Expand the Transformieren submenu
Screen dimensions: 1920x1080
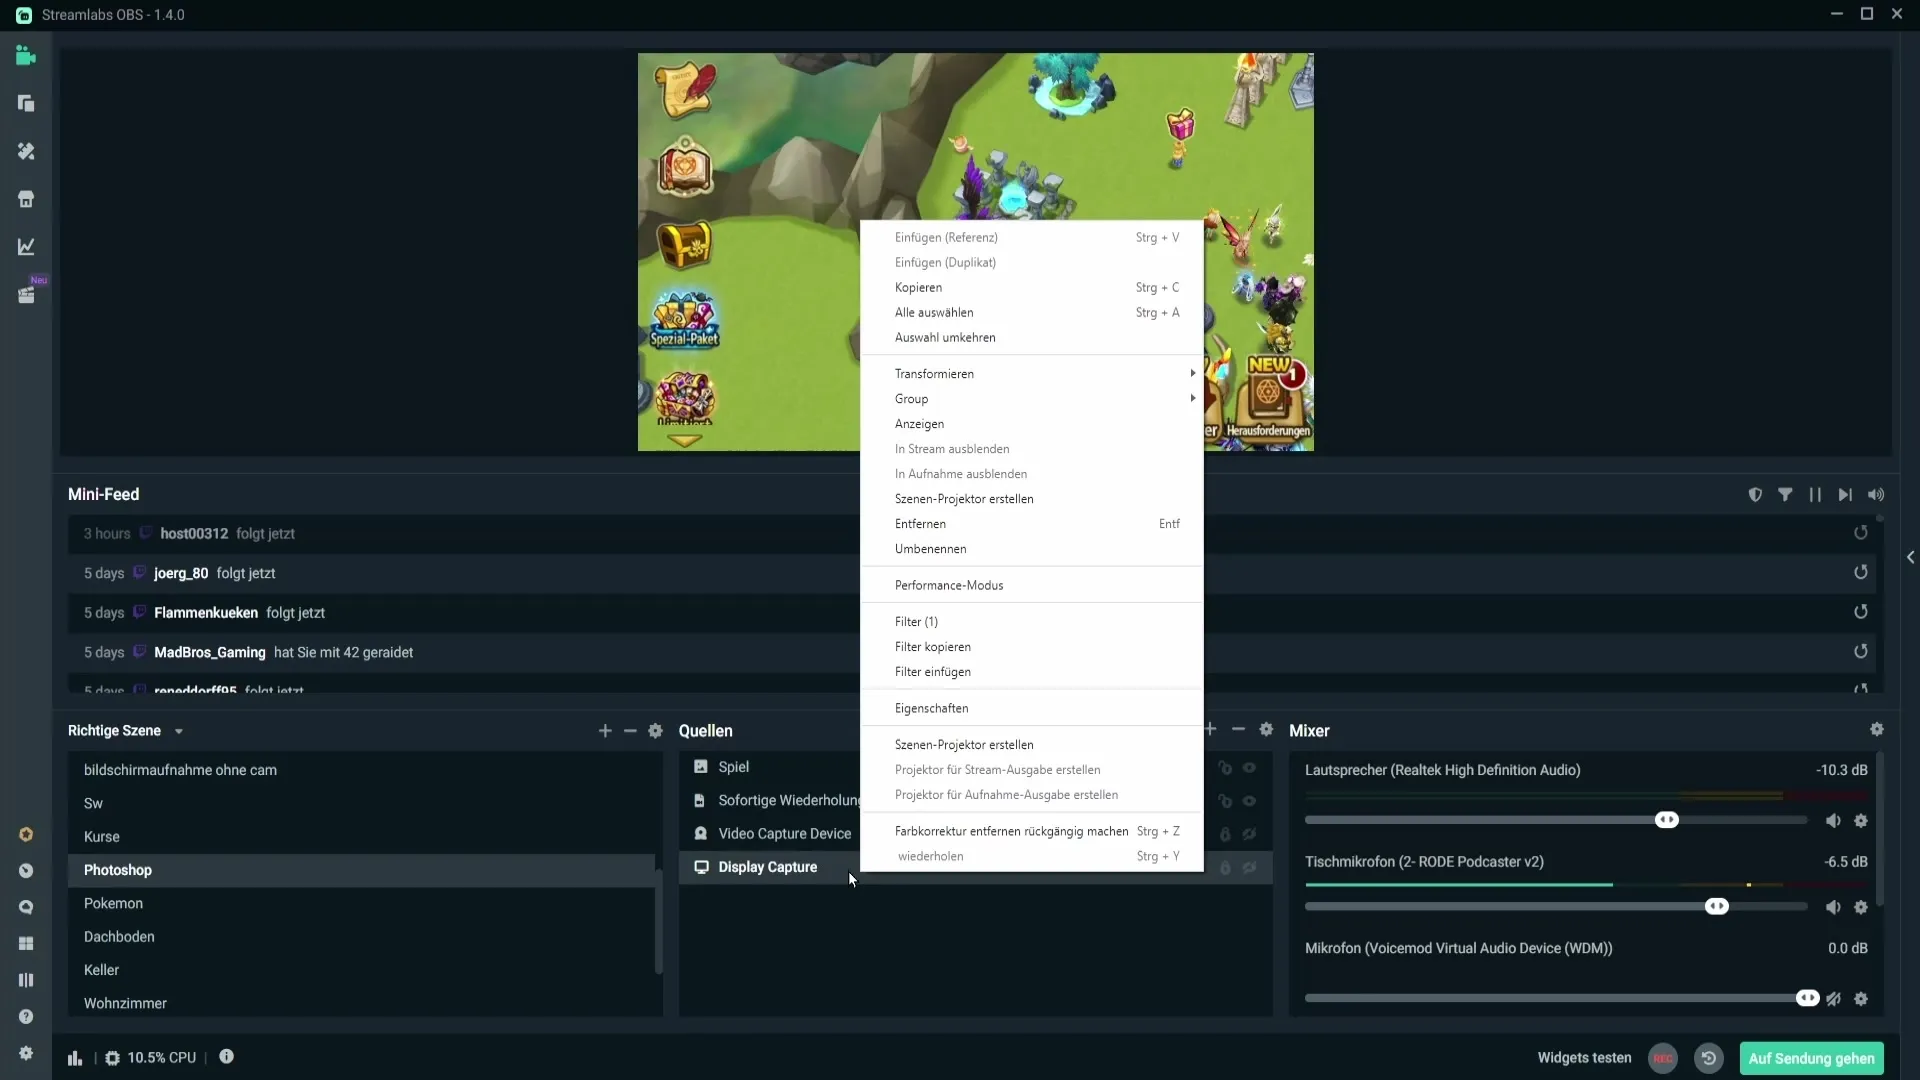(x=1032, y=374)
